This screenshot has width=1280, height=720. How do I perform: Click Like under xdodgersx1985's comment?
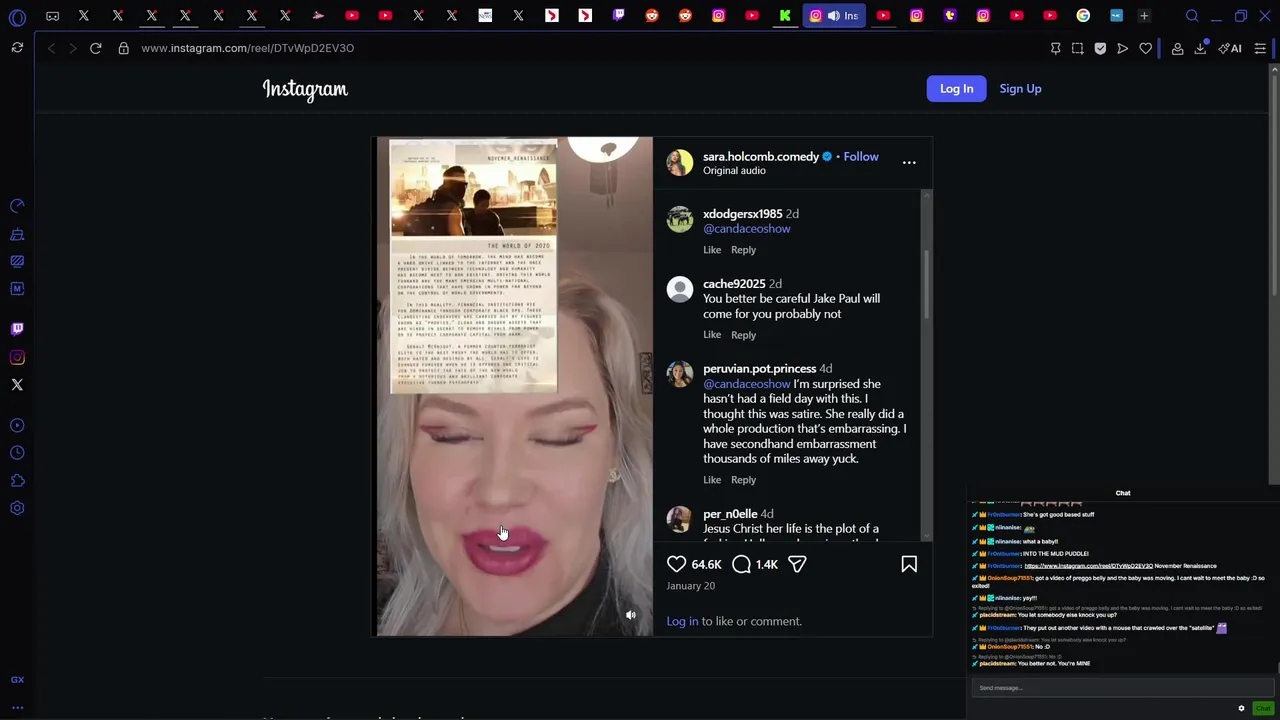tap(712, 250)
